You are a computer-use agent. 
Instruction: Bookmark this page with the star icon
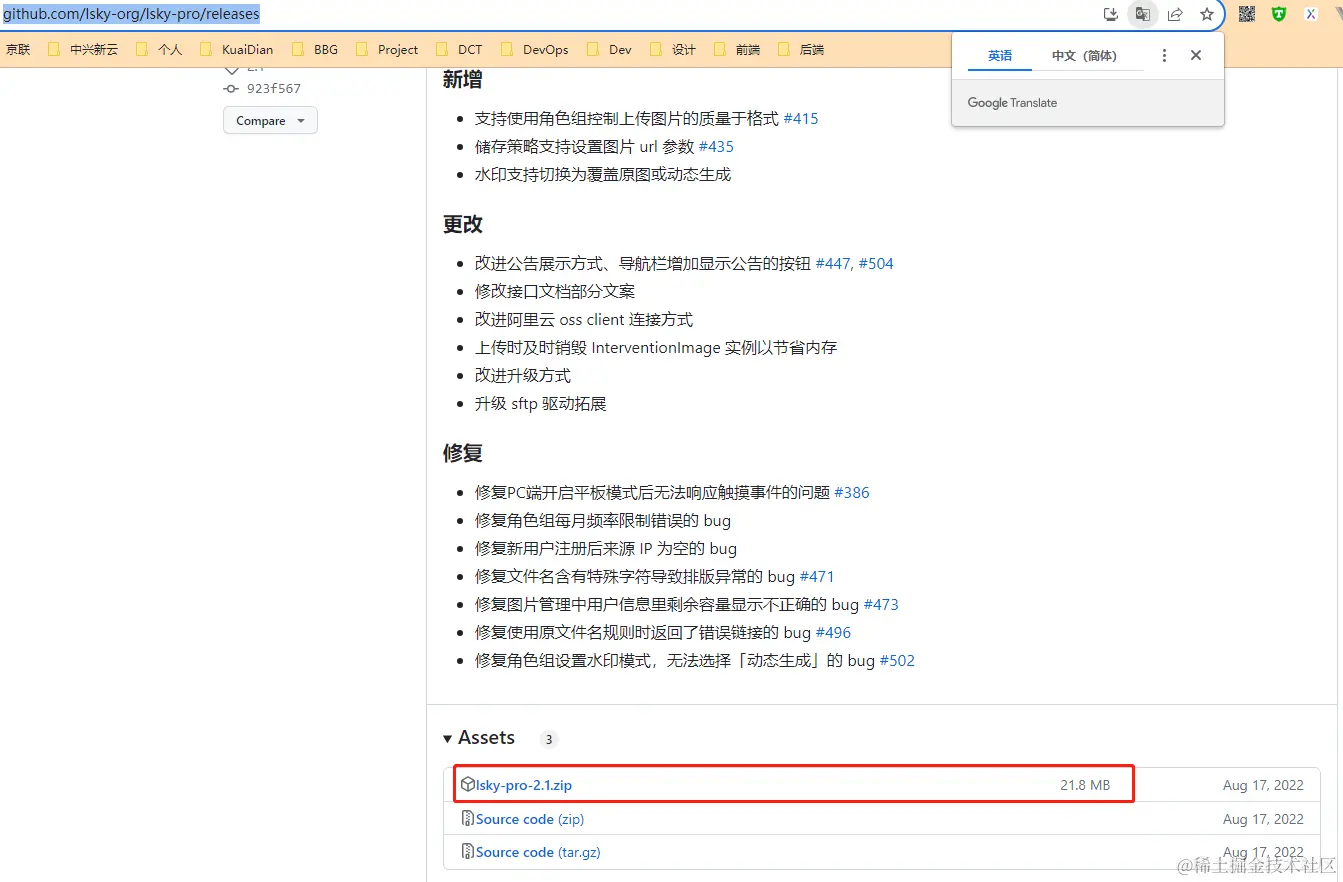(1207, 14)
